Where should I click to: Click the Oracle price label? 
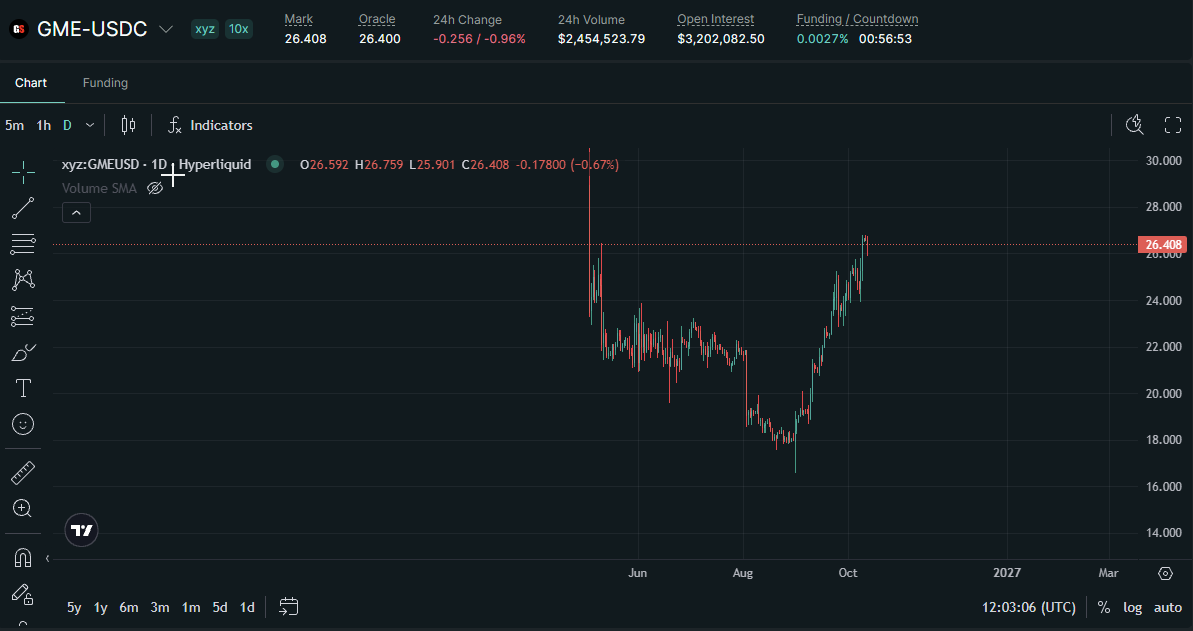[x=377, y=19]
